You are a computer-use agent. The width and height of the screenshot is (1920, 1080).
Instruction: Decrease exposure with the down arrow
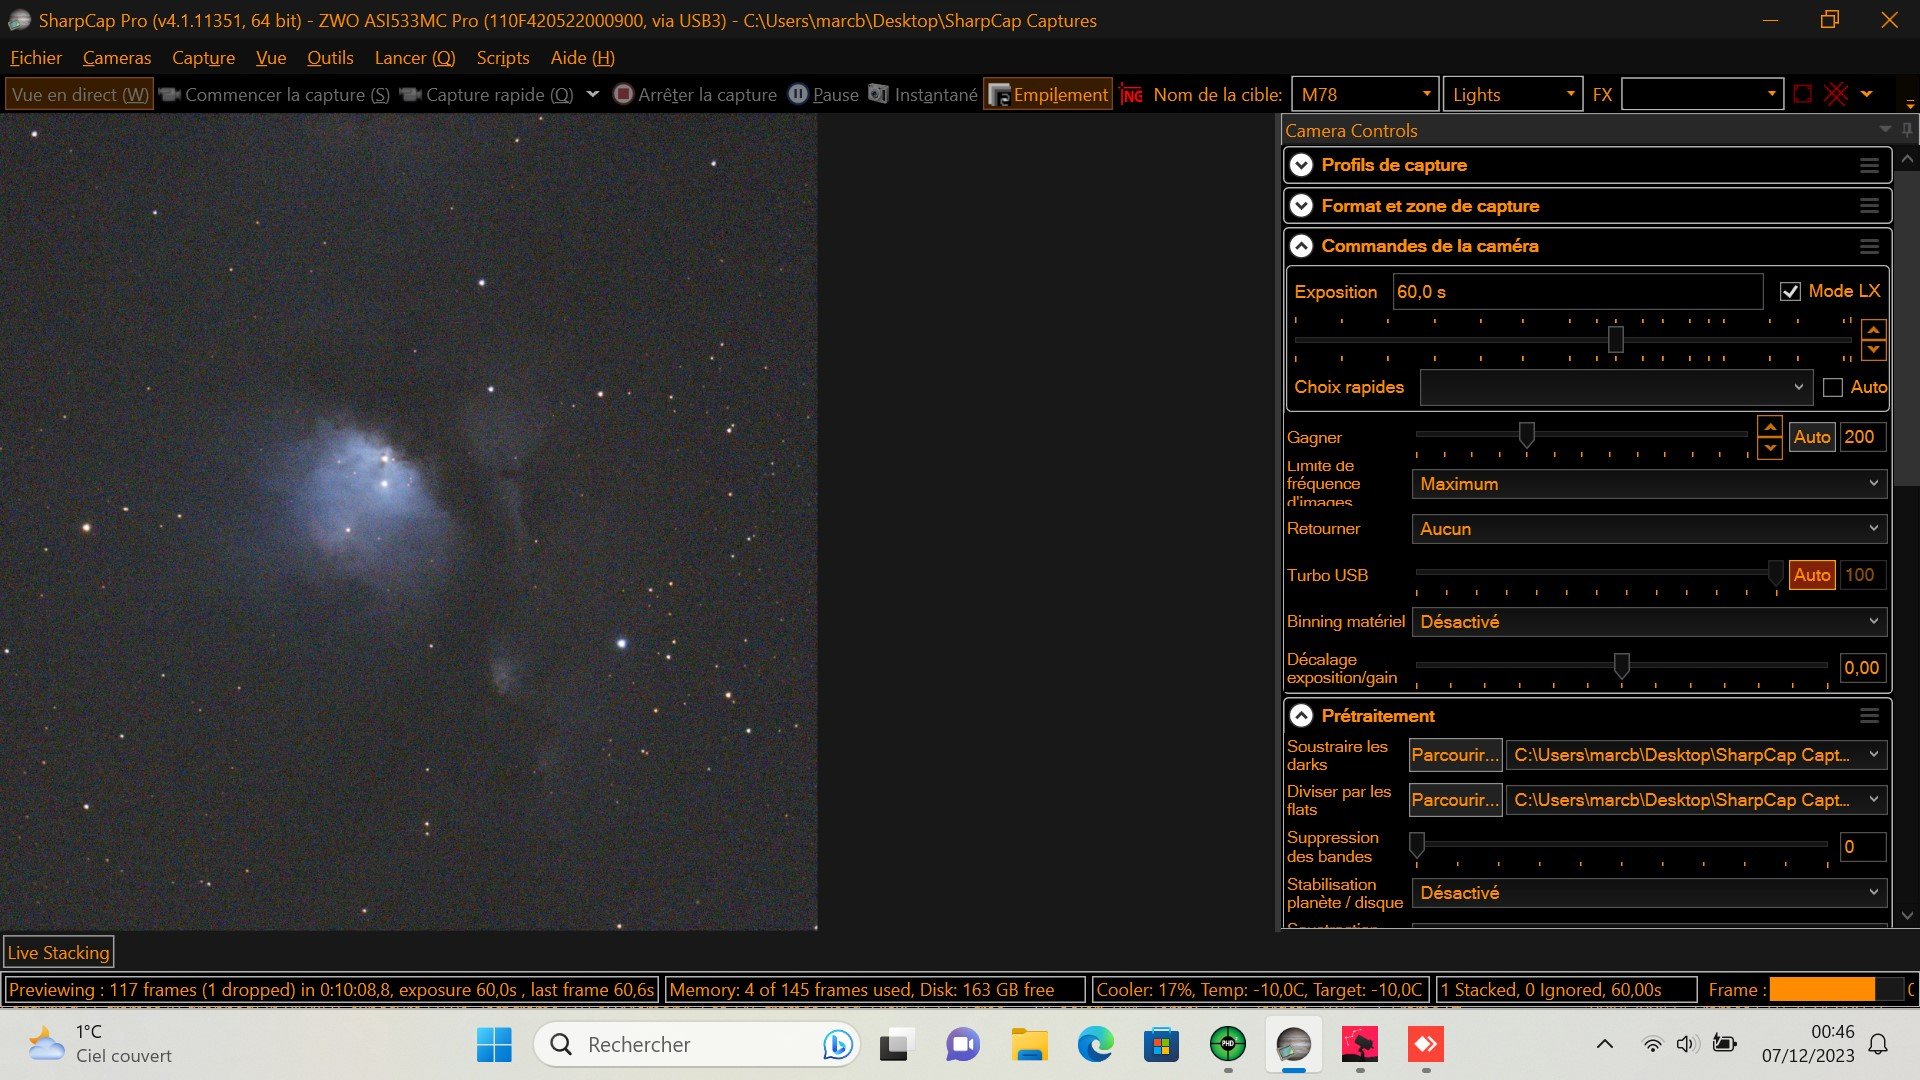[x=1873, y=350]
